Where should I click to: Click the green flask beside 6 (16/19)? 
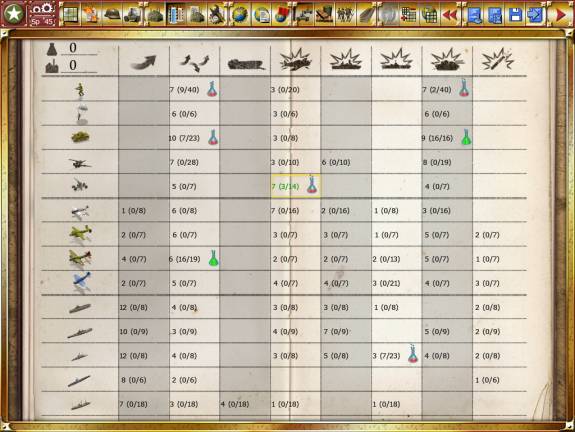(213, 258)
